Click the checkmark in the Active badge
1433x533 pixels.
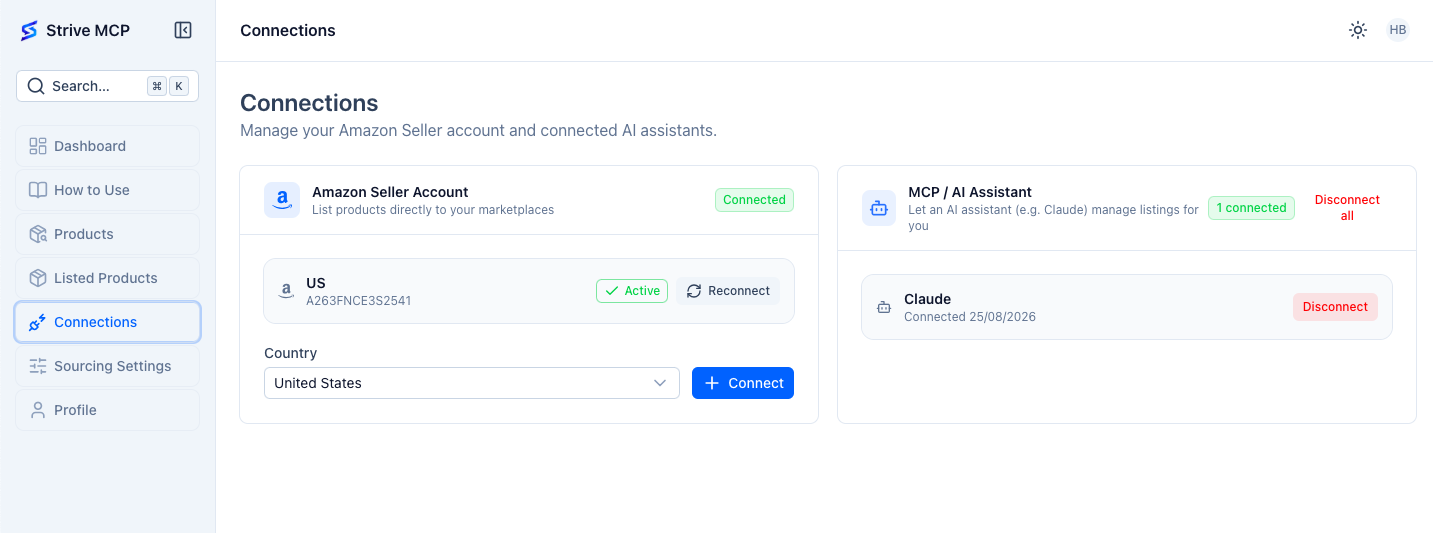click(612, 291)
